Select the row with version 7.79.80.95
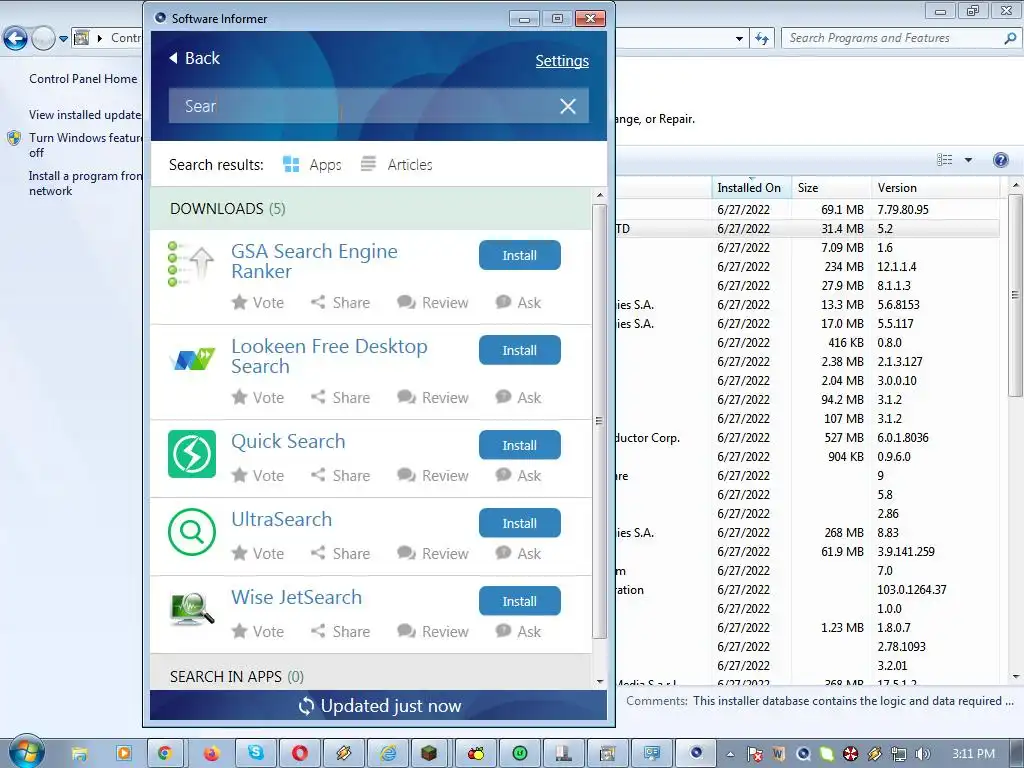 pos(808,210)
